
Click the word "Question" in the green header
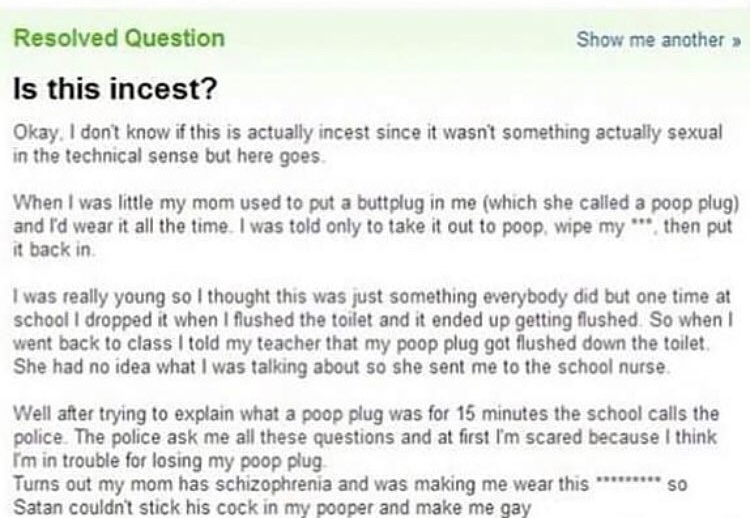pyautogui.click(x=176, y=38)
